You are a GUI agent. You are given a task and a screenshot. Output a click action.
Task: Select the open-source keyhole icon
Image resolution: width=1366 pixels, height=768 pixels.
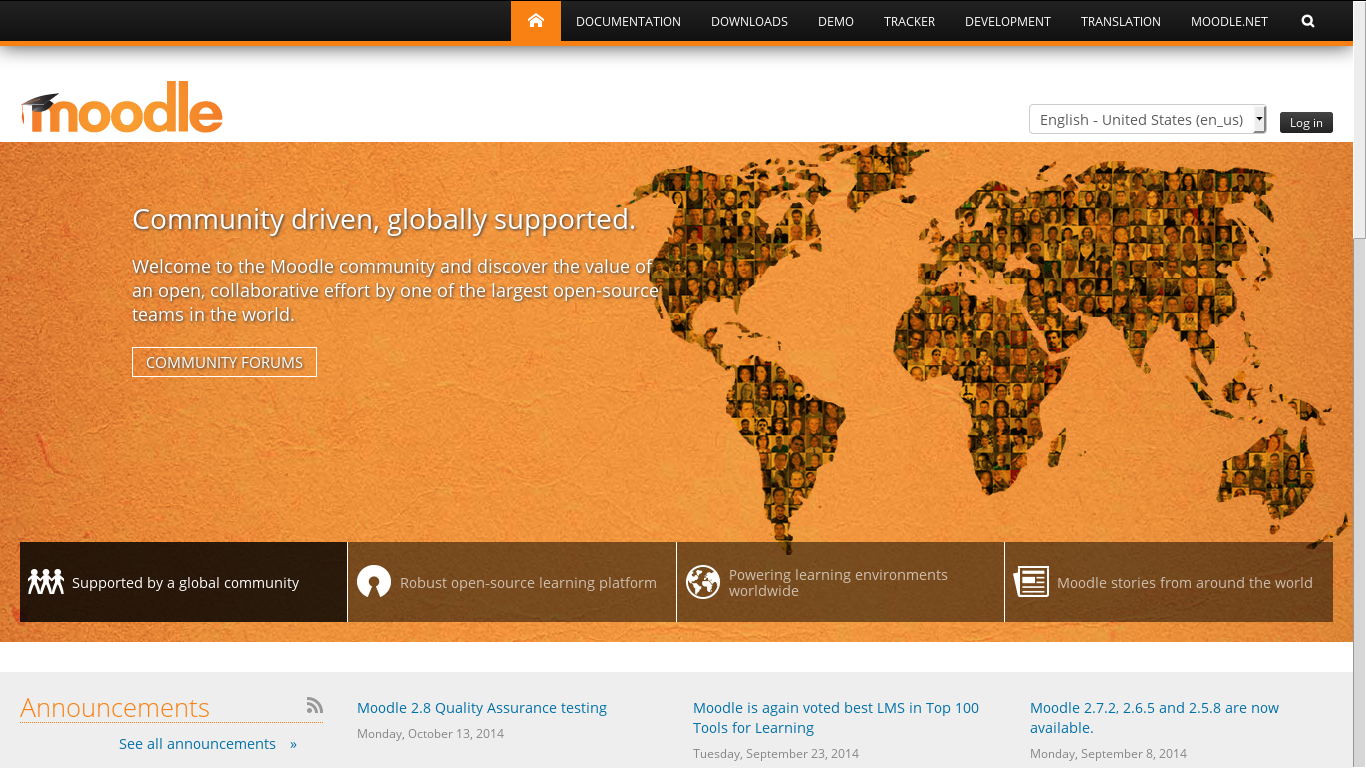pos(374,582)
